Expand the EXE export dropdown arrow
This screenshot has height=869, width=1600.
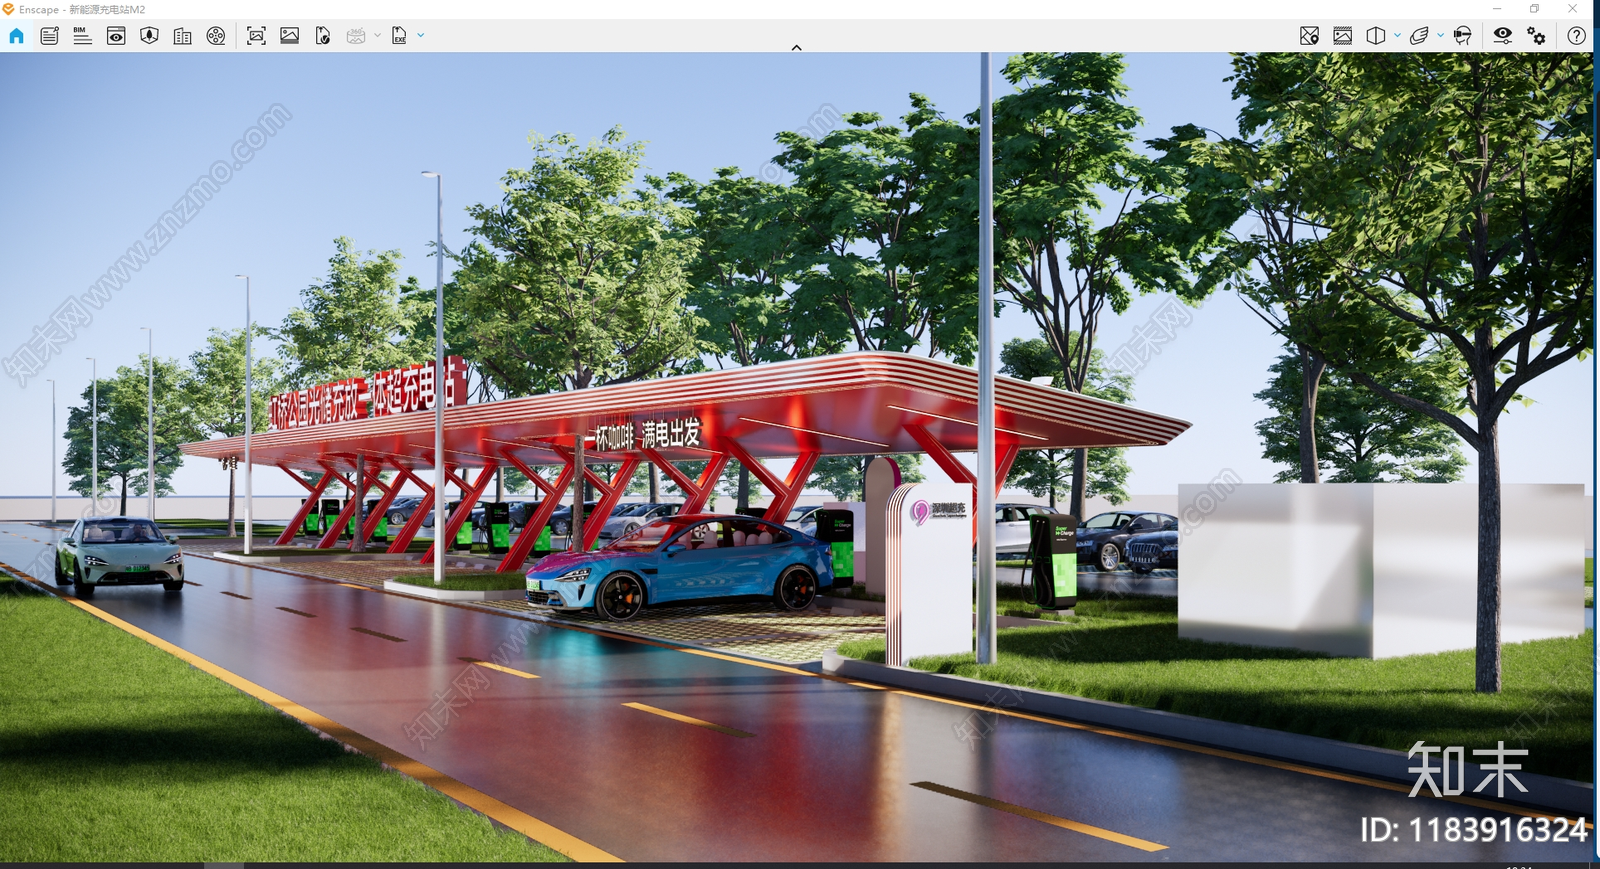420,35
